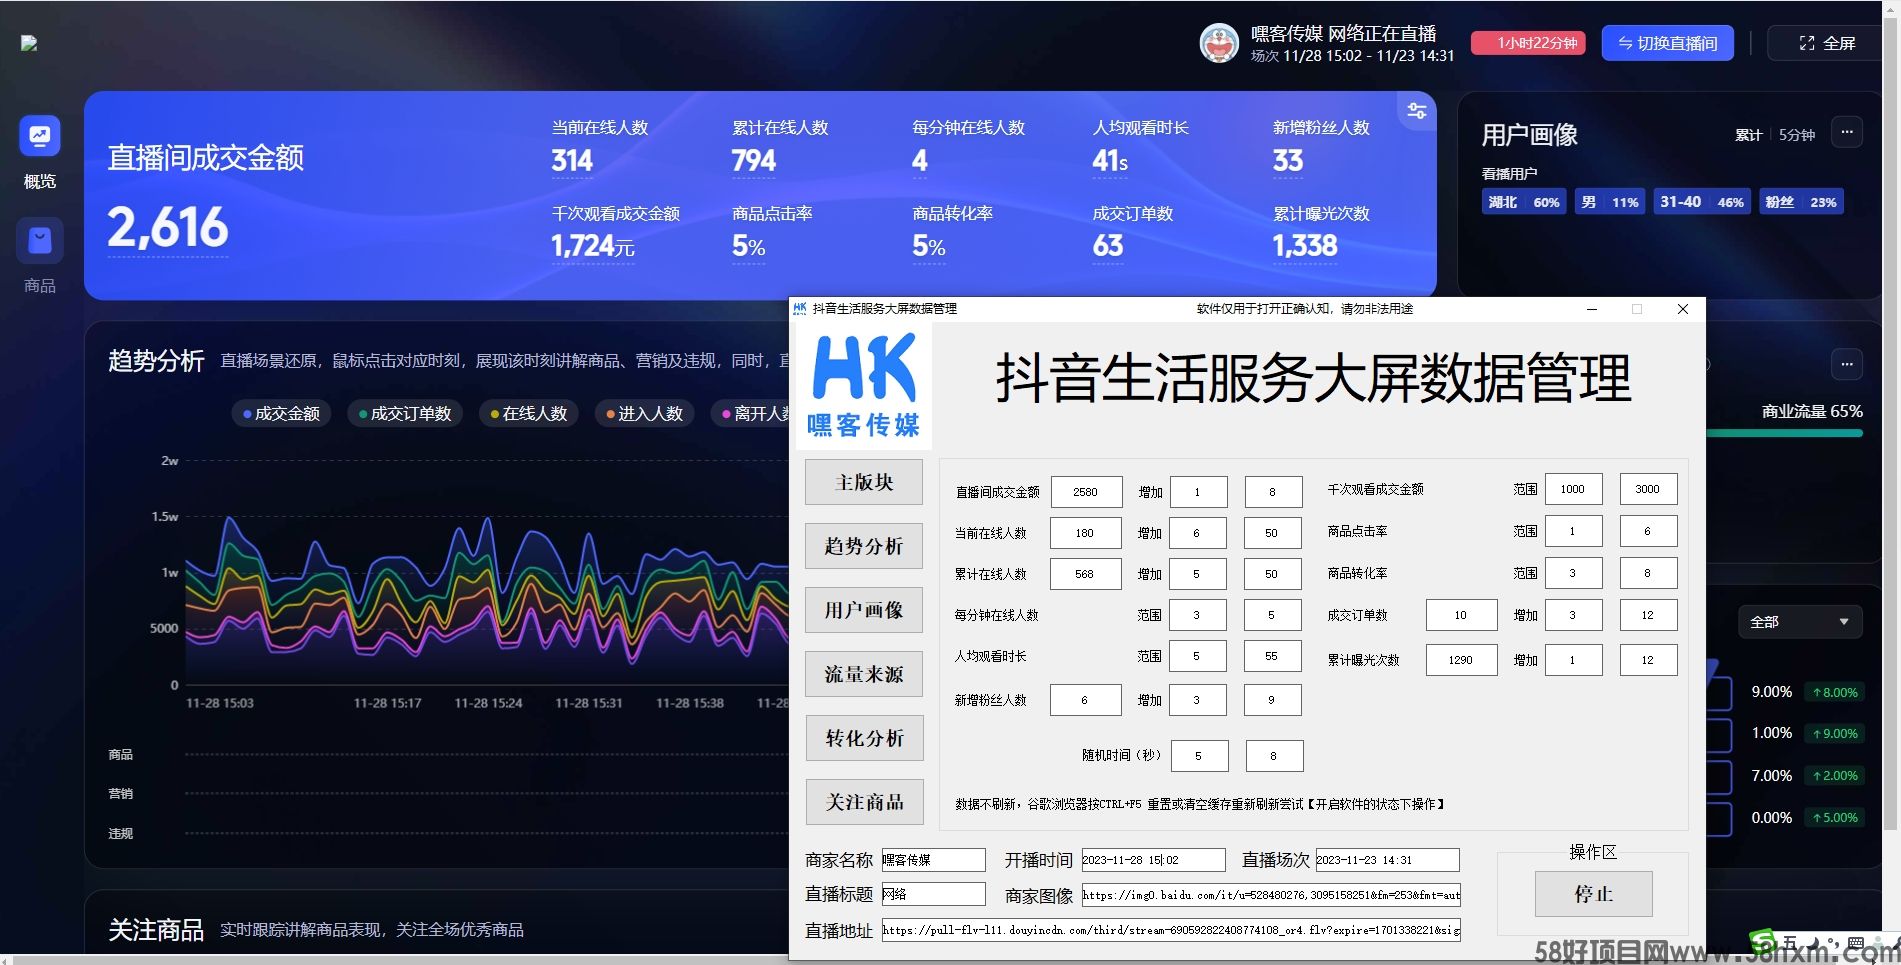Open the more options button beside 商业流量
The width and height of the screenshot is (1901, 965).
click(x=1847, y=365)
